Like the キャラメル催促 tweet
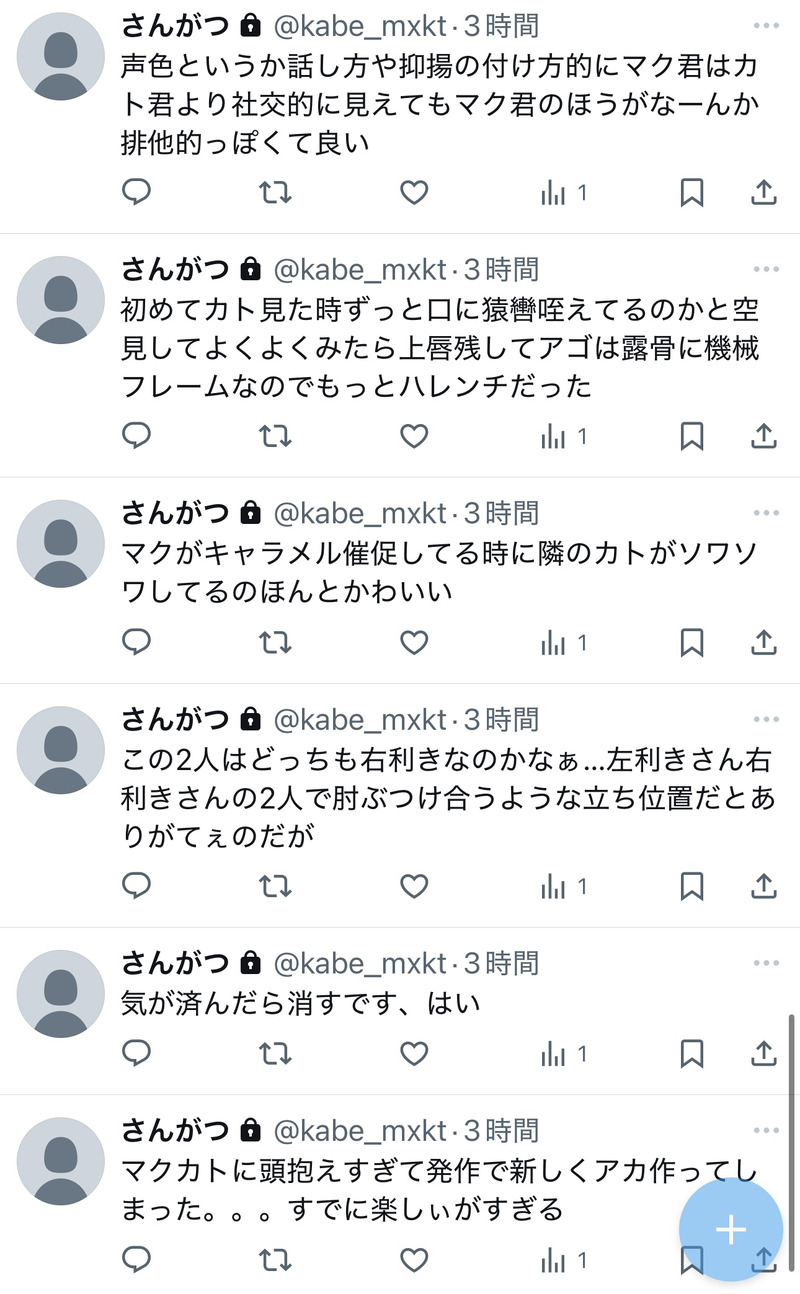Image resolution: width=800 pixels, height=1294 pixels. pos(414,642)
